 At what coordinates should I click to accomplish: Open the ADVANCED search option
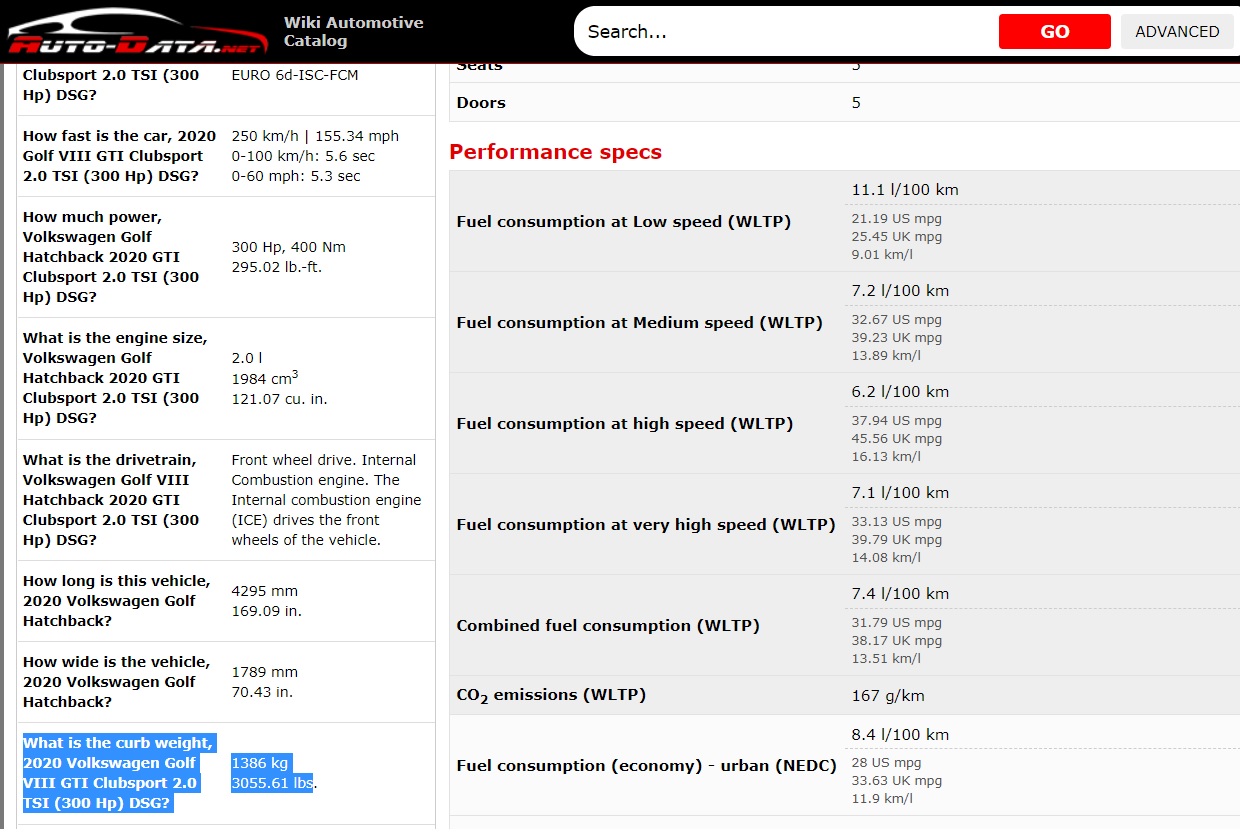point(1177,31)
